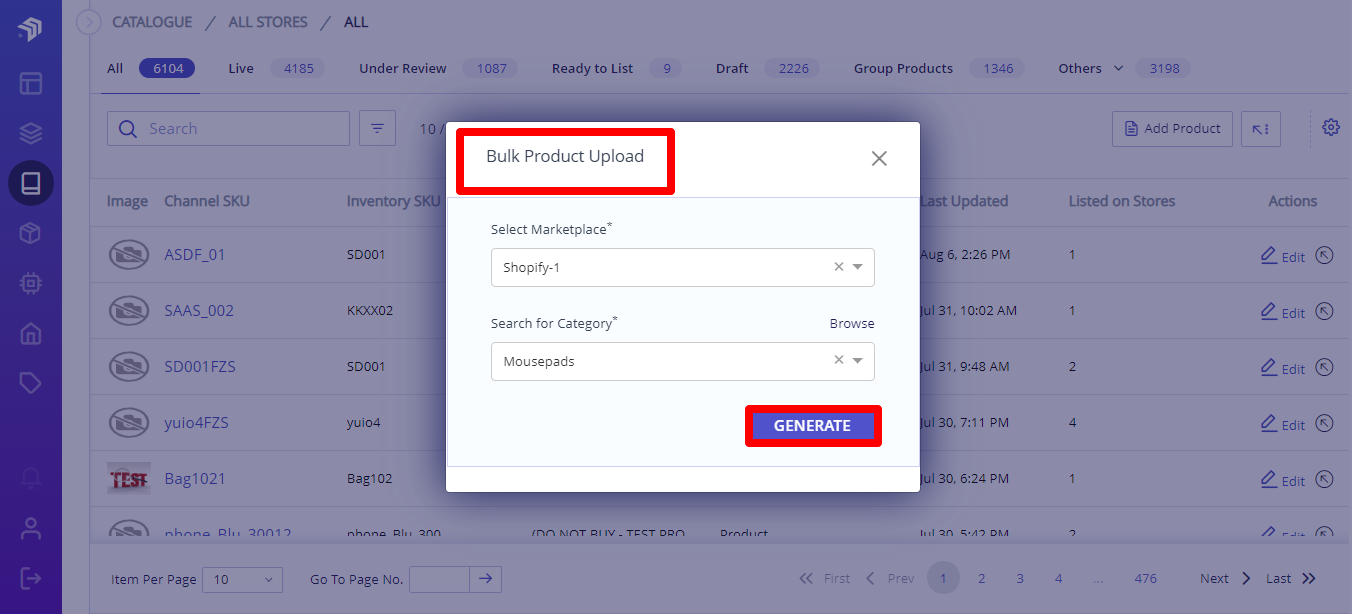Viewport: 1352px width, 614px height.
Task: Switch to the Ready to List tab
Action: click(x=617, y=69)
